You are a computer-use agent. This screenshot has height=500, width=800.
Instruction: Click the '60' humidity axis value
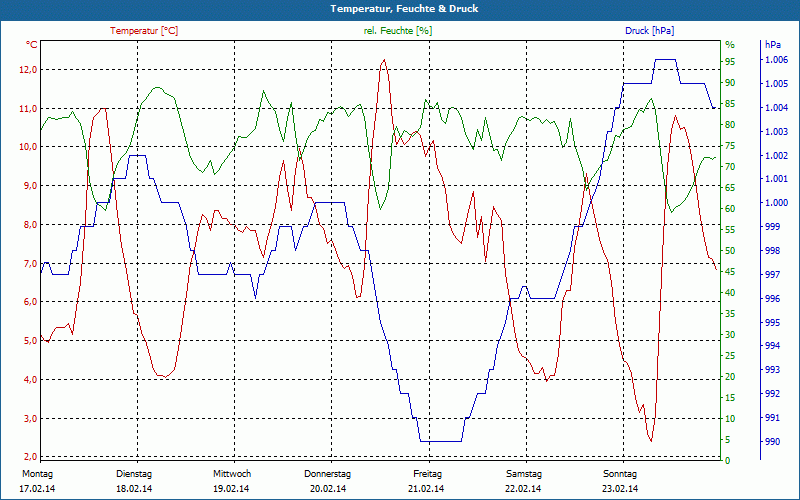[x=730, y=209]
